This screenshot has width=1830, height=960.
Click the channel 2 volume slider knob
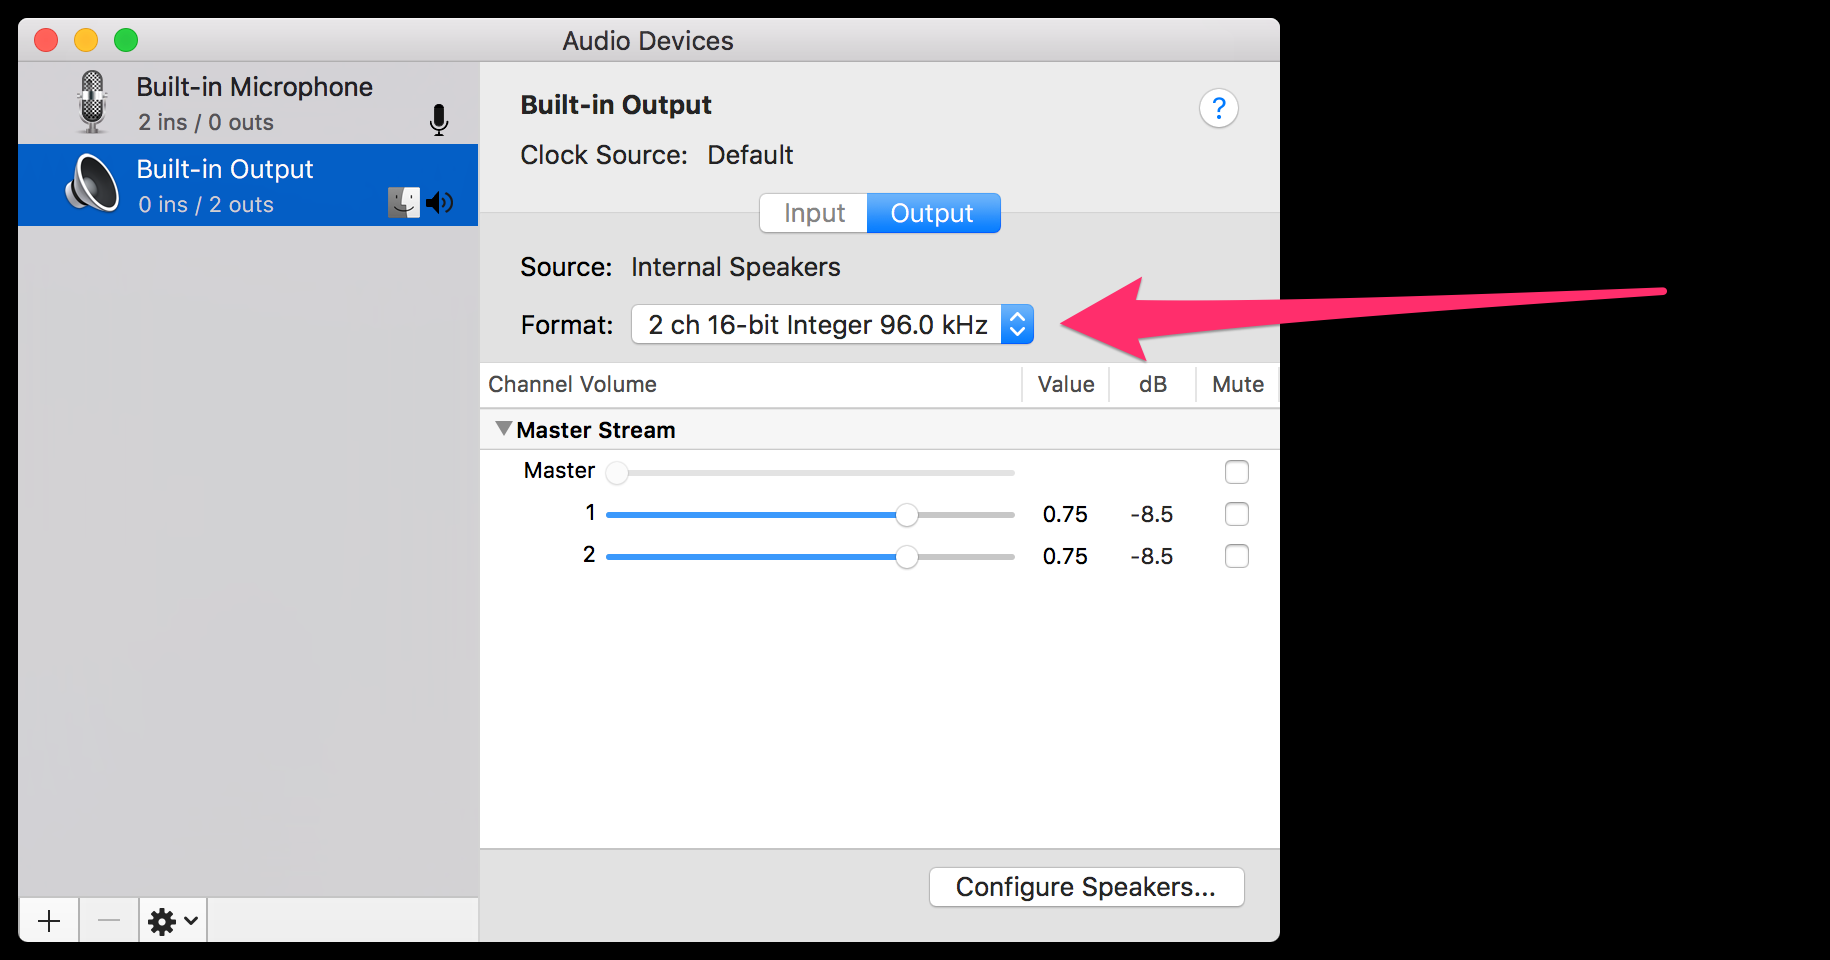[907, 557]
